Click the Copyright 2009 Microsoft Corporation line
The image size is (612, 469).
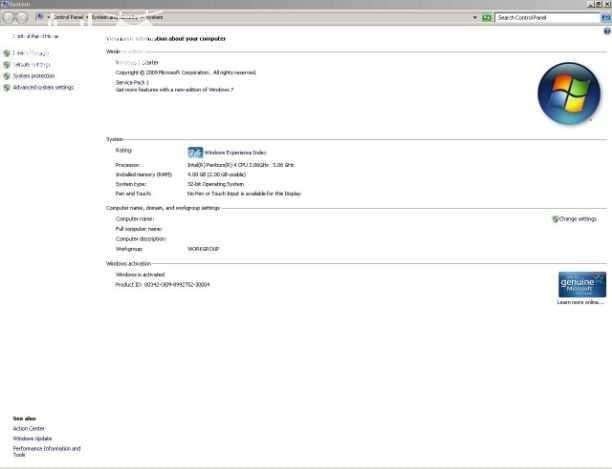tap(186, 73)
